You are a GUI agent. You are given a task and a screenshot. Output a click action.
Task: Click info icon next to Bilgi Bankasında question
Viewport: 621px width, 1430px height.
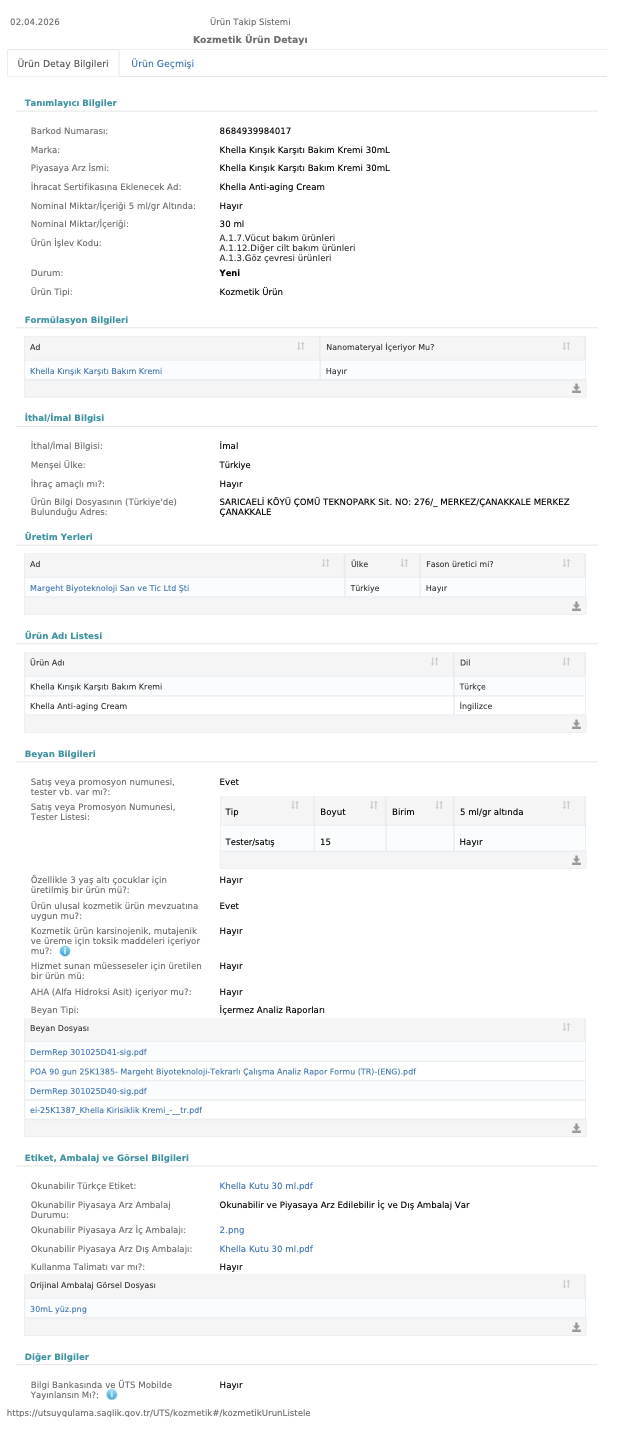[x=112, y=1394]
